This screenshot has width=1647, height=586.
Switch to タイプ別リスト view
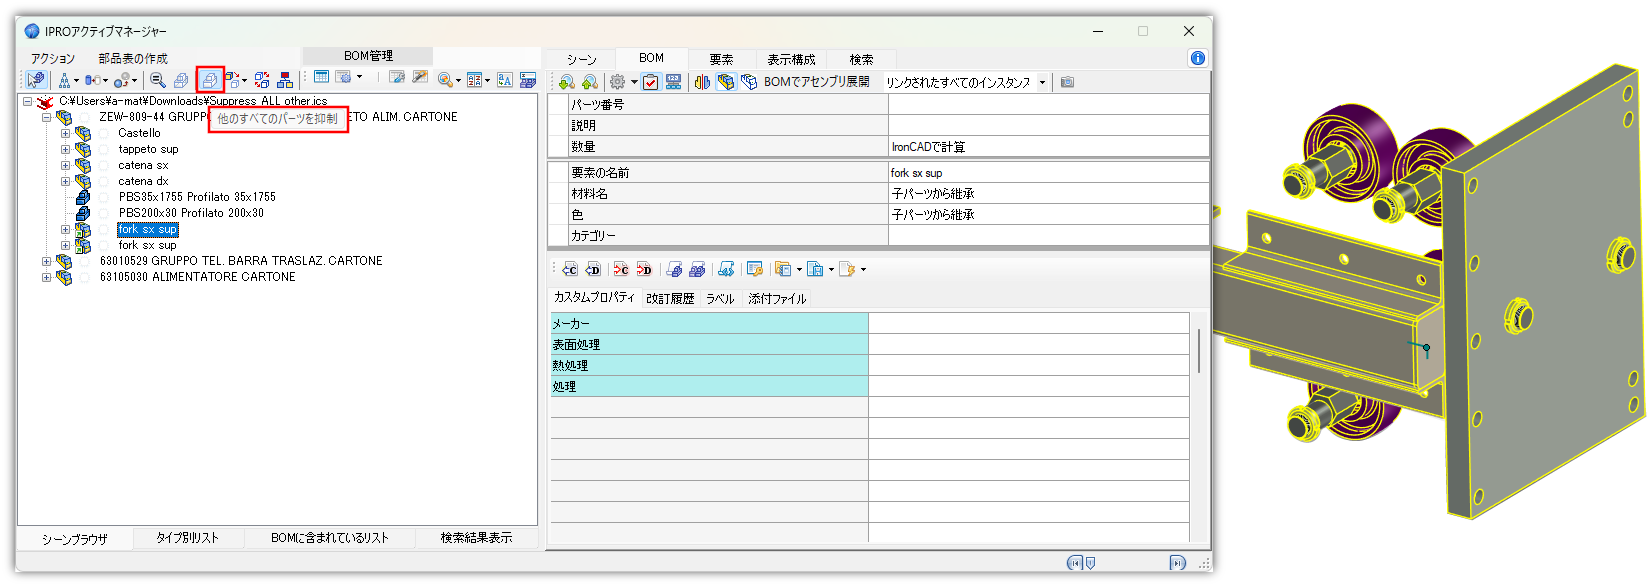tap(187, 537)
